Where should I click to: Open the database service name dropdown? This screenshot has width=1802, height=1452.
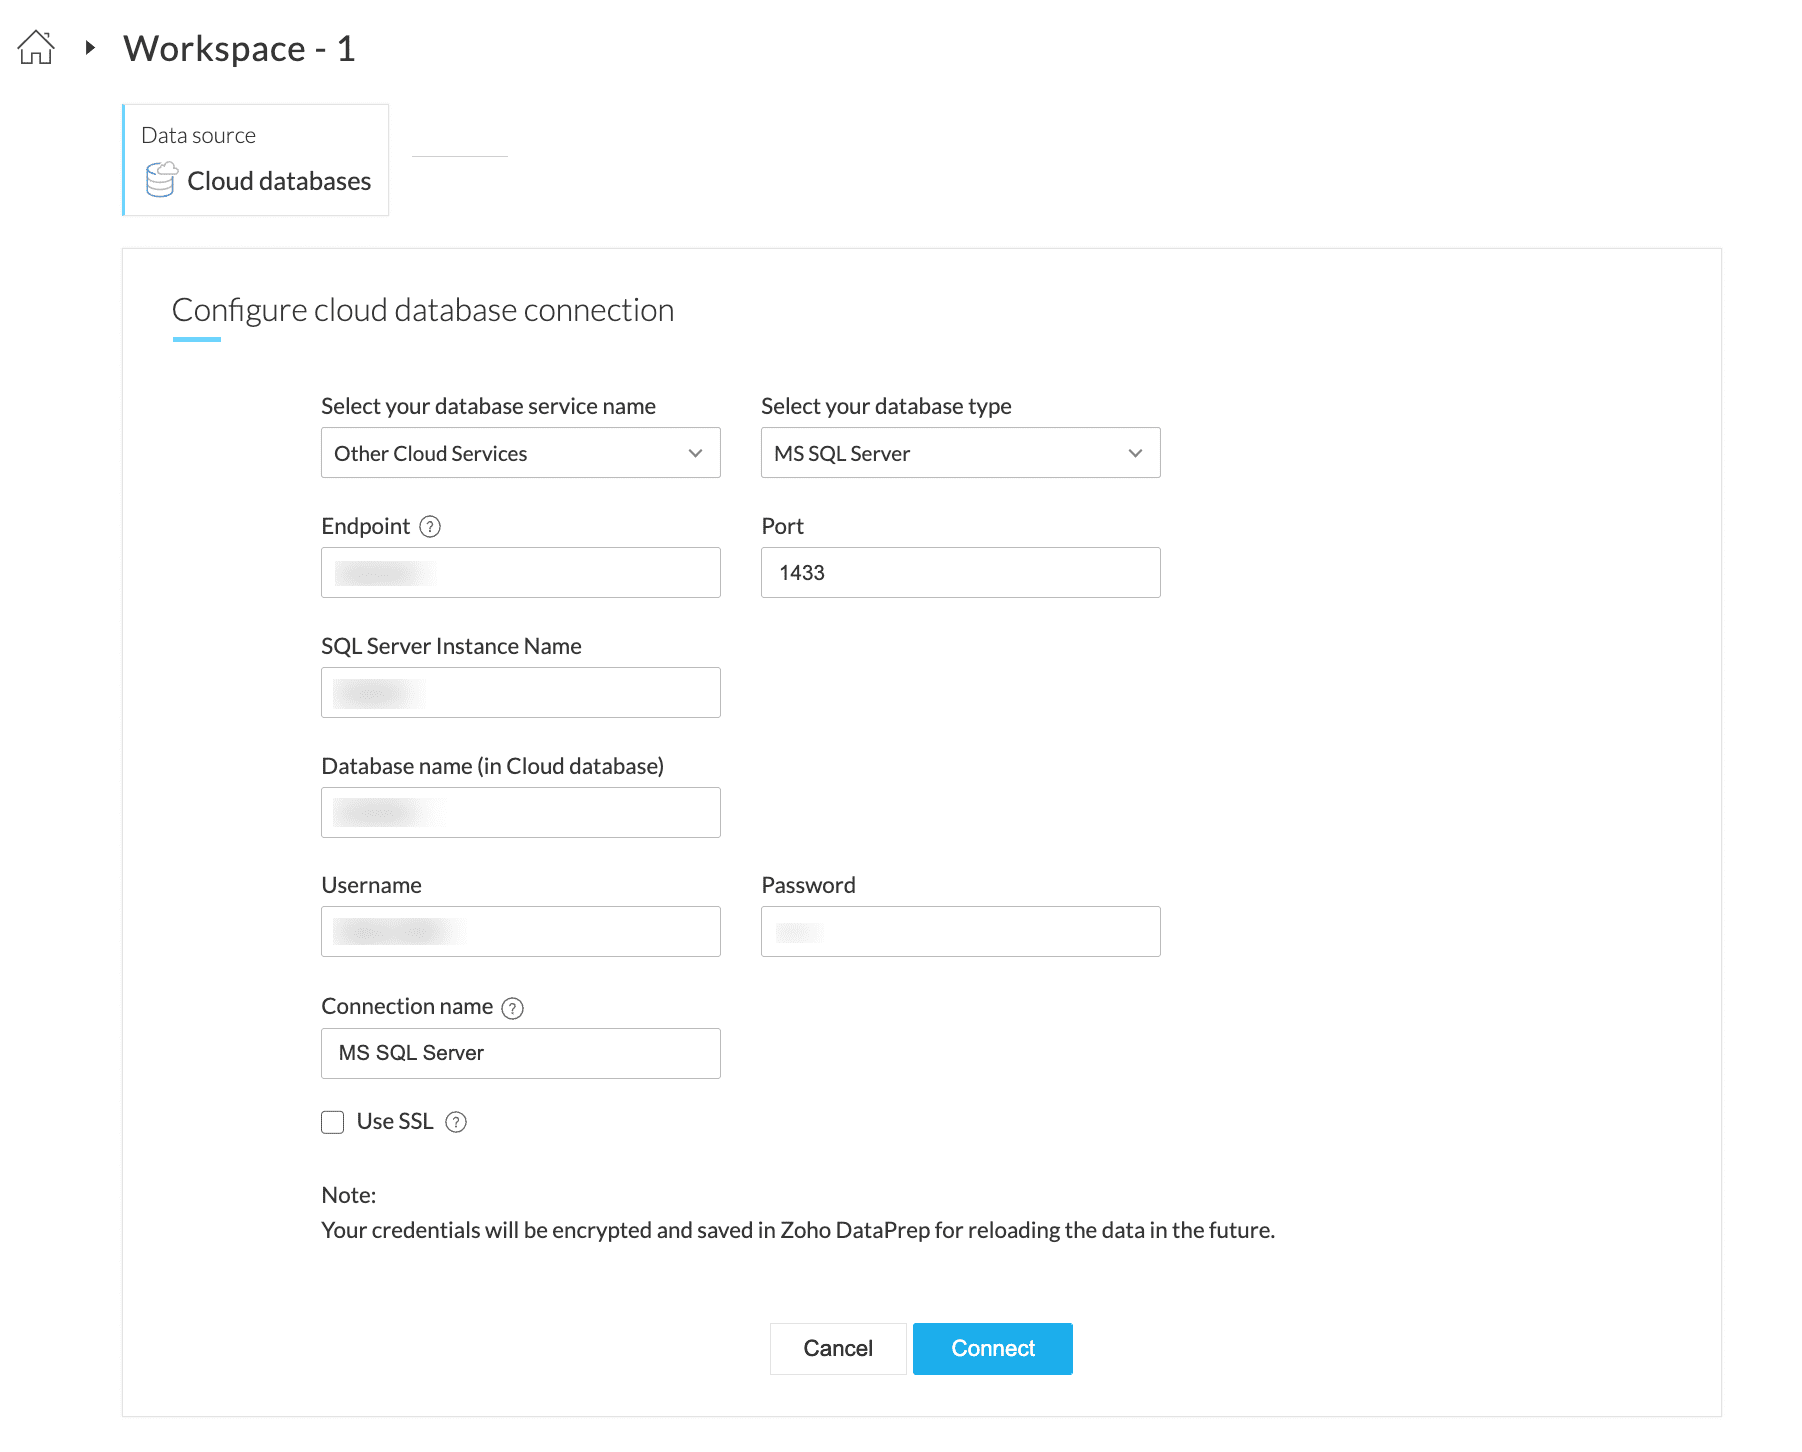tap(520, 453)
